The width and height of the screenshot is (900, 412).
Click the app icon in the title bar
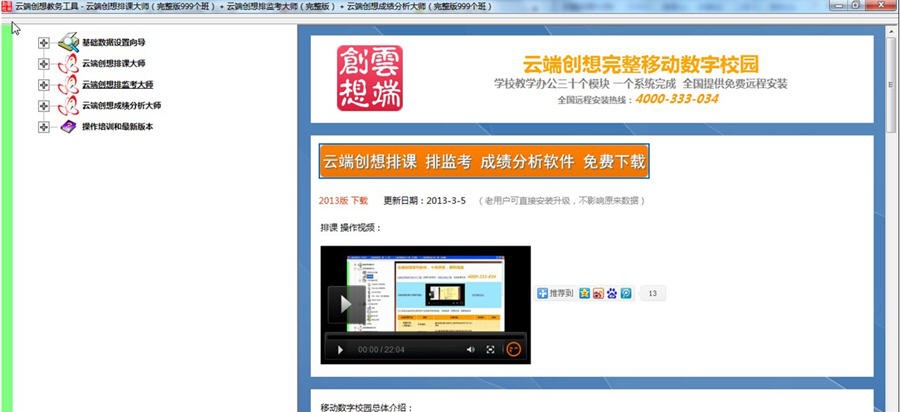tap(6, 6)
